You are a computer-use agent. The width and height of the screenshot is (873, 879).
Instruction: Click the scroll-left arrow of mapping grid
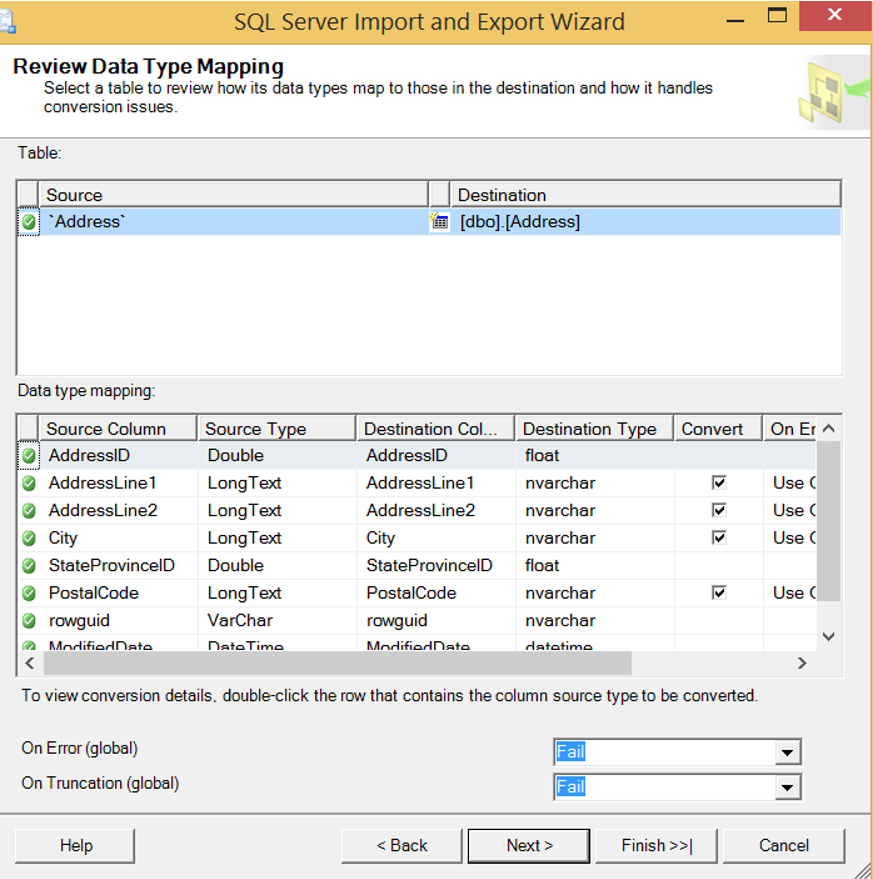click(30, 663)
